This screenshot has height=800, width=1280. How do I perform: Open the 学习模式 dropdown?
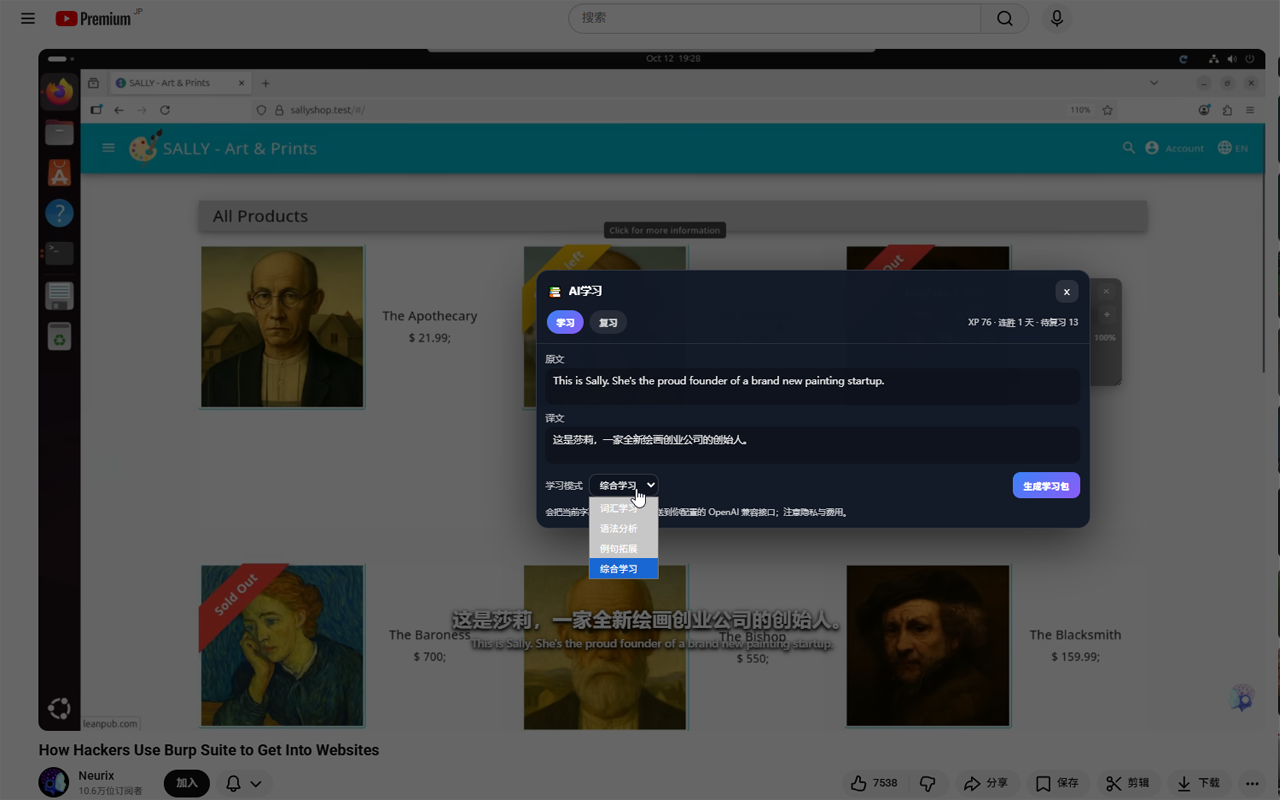click(x=623, y=484)
